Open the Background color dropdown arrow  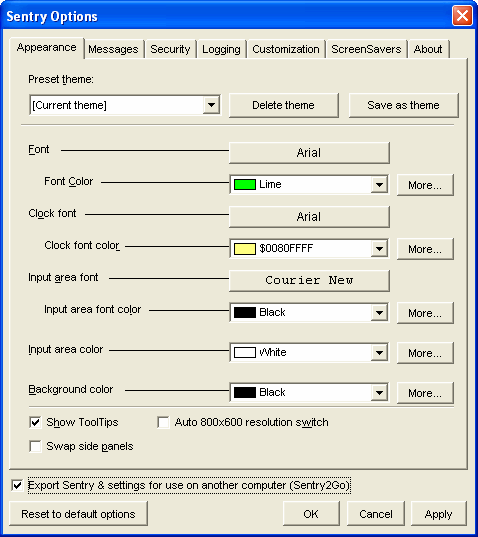click(379, 392)
